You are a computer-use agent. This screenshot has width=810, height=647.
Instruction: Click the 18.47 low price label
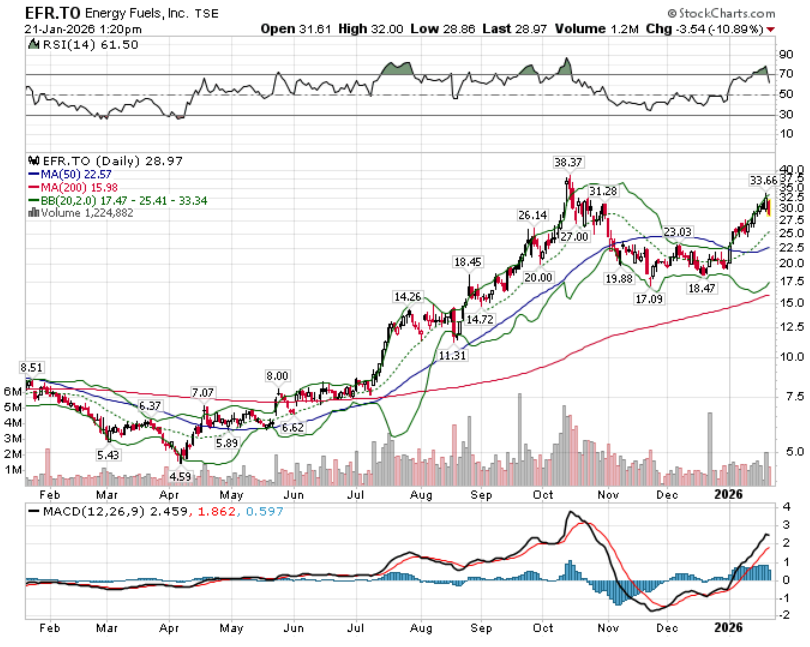[x=701, y=288]
